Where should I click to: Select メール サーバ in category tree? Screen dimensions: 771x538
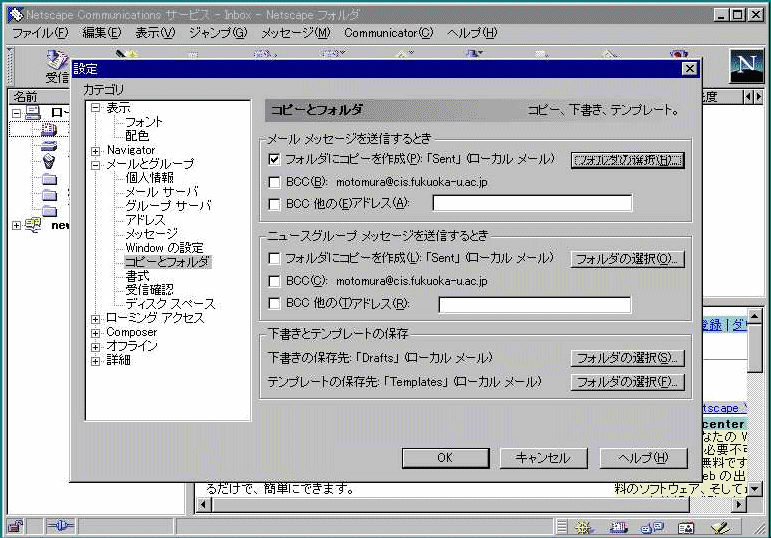(162, 192)
